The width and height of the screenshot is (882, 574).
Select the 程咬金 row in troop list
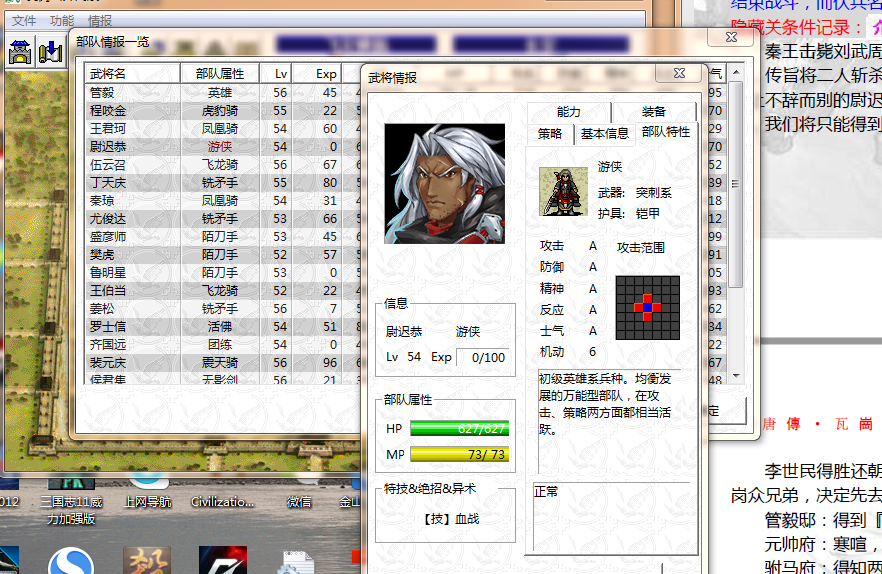(223, 110)
